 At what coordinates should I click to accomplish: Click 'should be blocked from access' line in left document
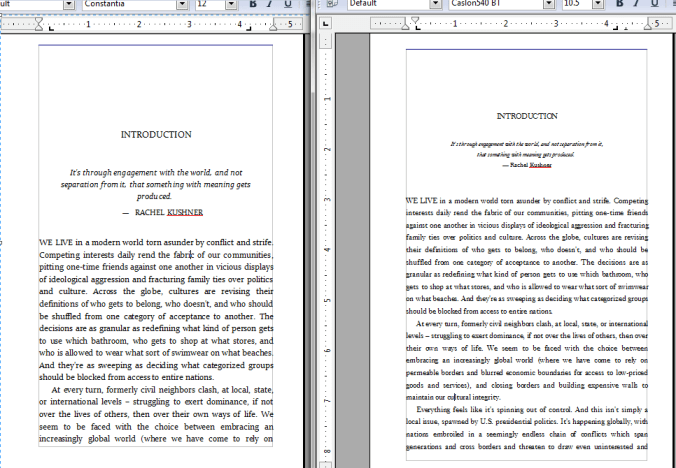[126, 378]
